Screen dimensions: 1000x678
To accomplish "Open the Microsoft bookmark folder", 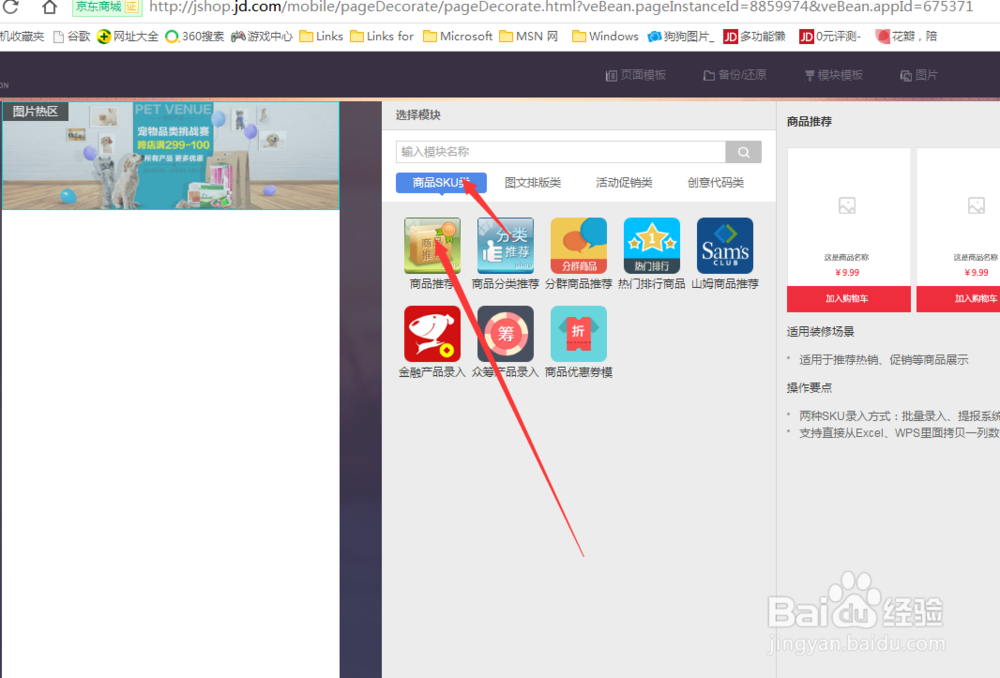I will tap(458, 36).
